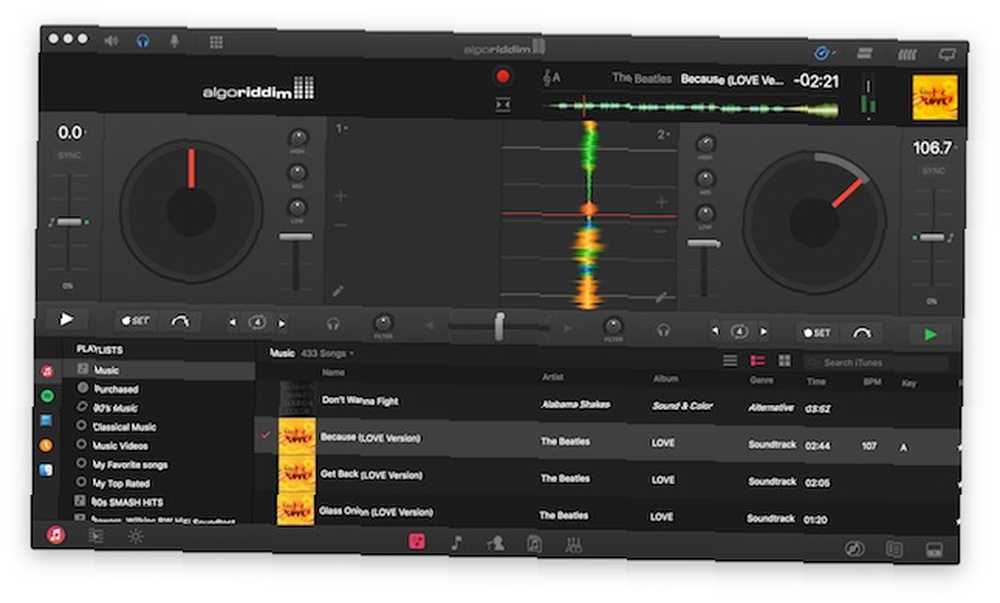
Task: Toggle headphone pre-cueing icon in title bar
Action: point(143,42)
